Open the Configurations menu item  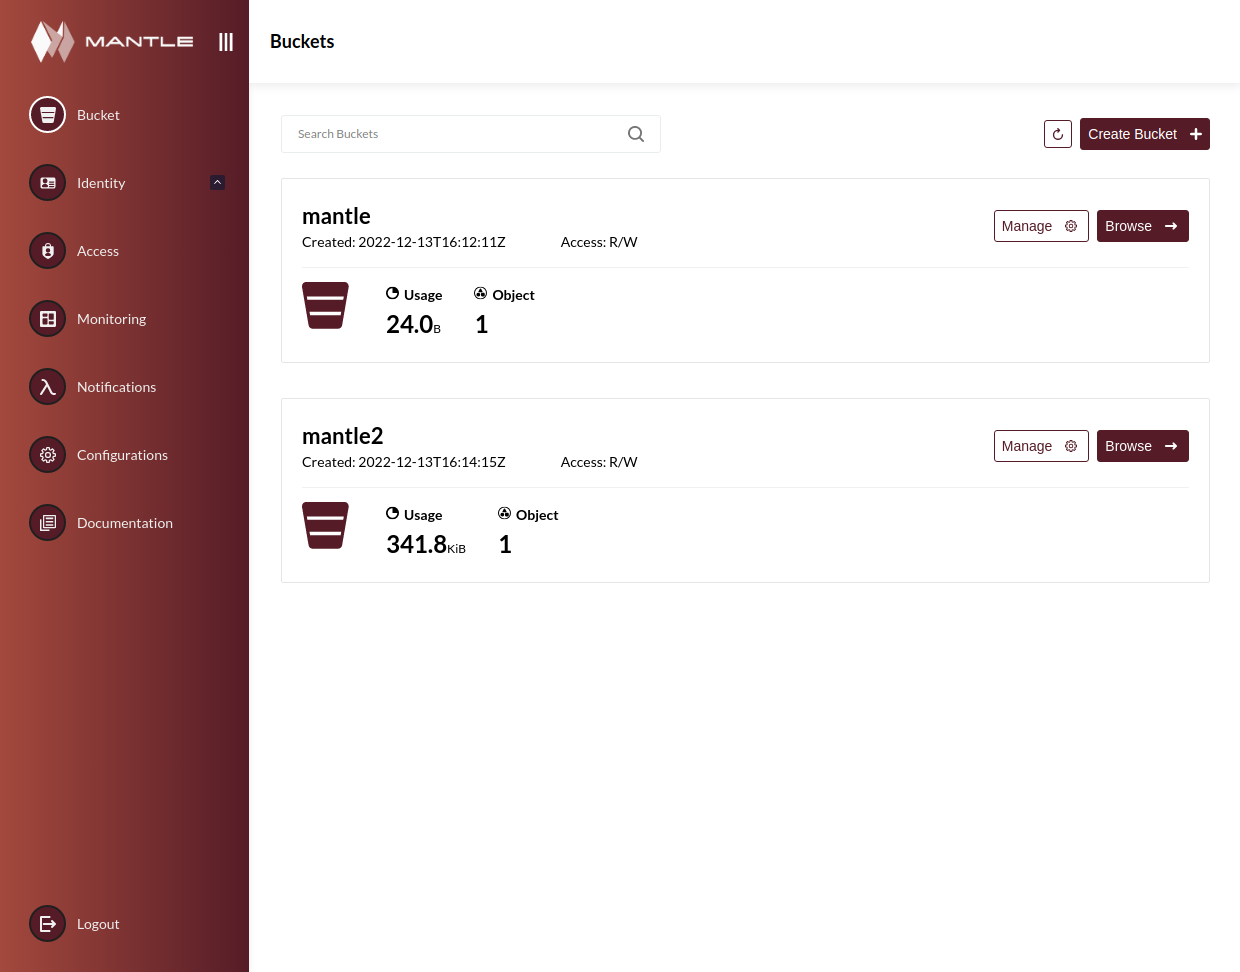click(122, 455)
